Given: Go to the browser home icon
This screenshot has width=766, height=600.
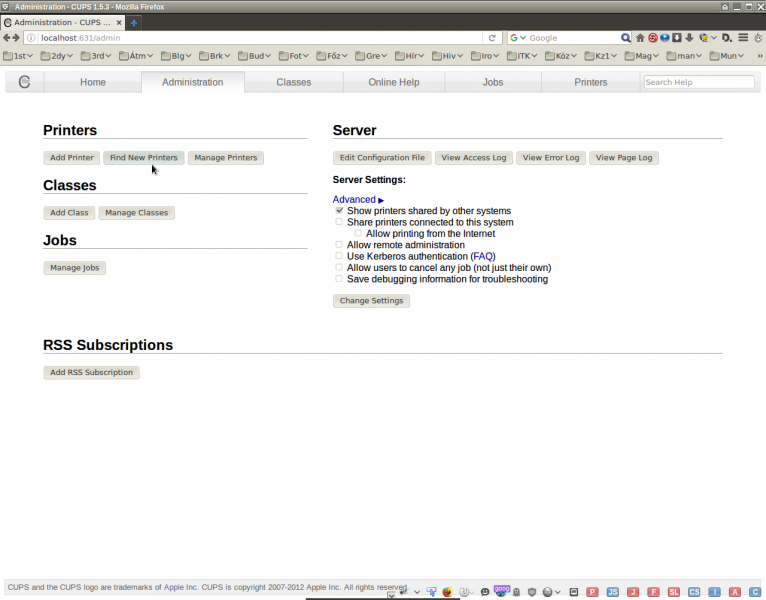Looking at the screenshot, I should [640, 38].
